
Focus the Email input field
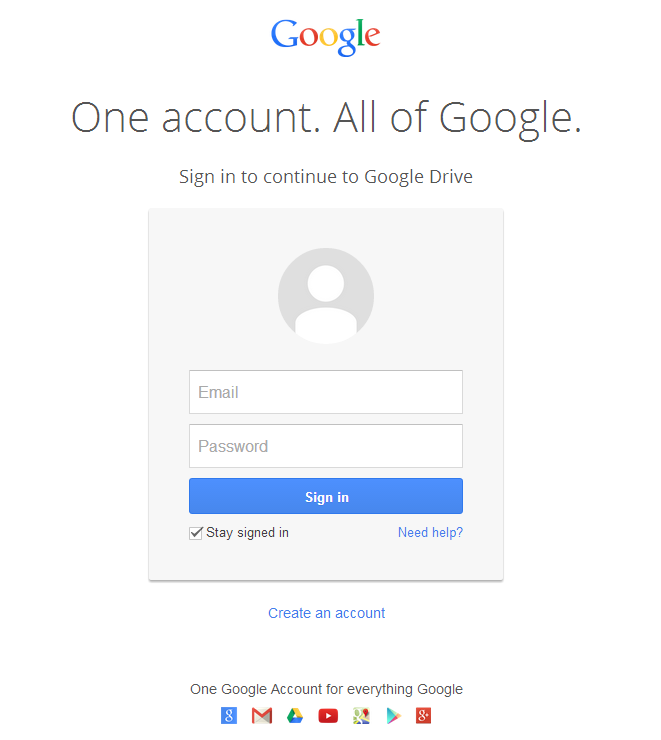tap(326, 392)
